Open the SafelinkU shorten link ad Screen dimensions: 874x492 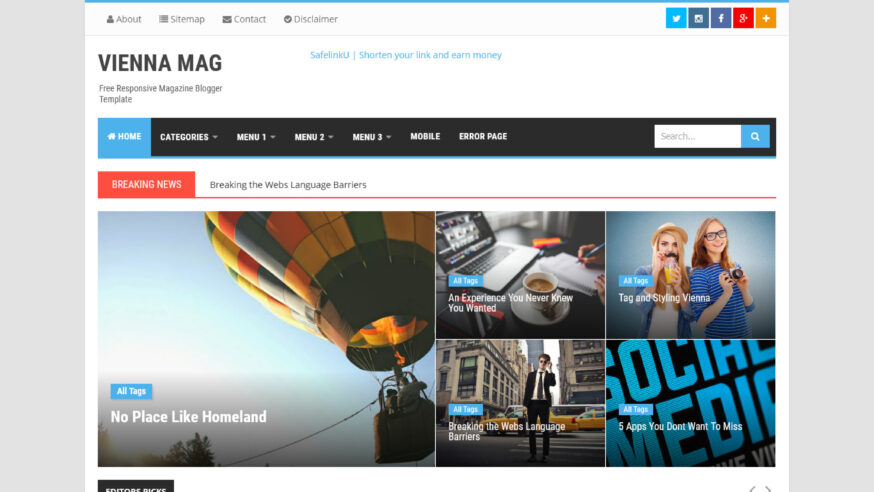coord(406,55)
